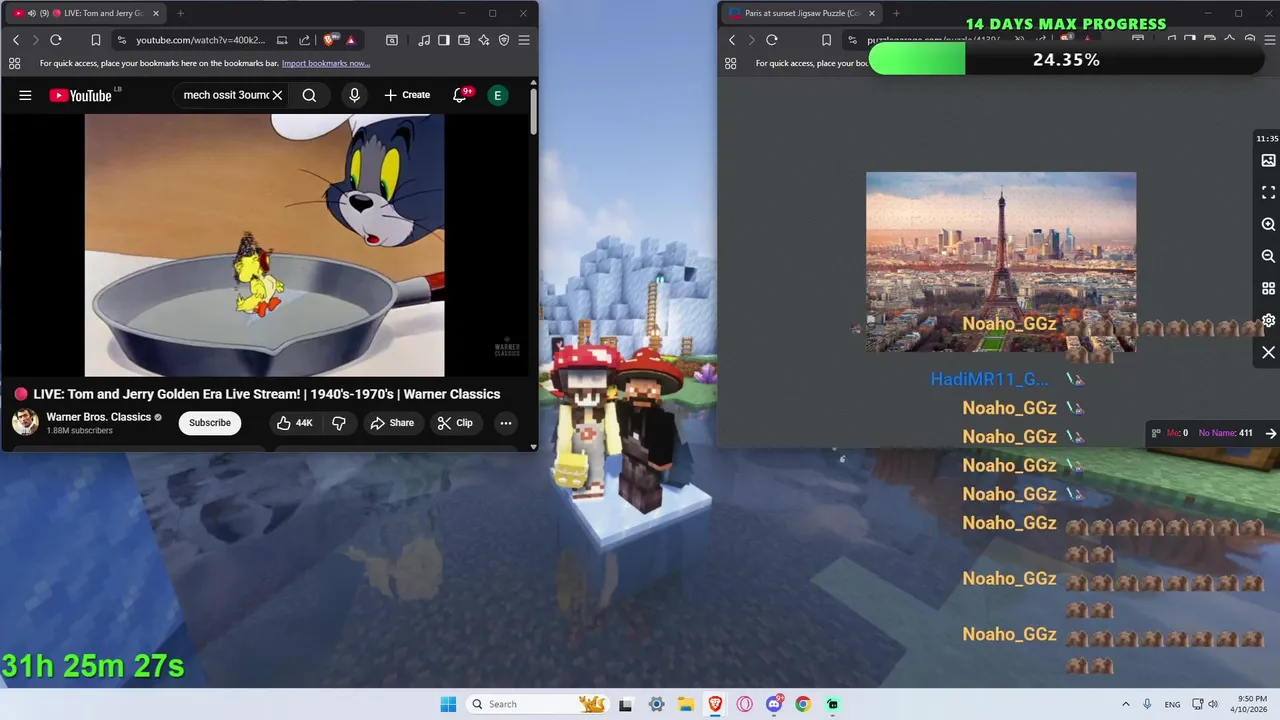Screen dimensions: 1280x720
Task: Click the scroll down arrow in YouTube window
Action: 534,447
